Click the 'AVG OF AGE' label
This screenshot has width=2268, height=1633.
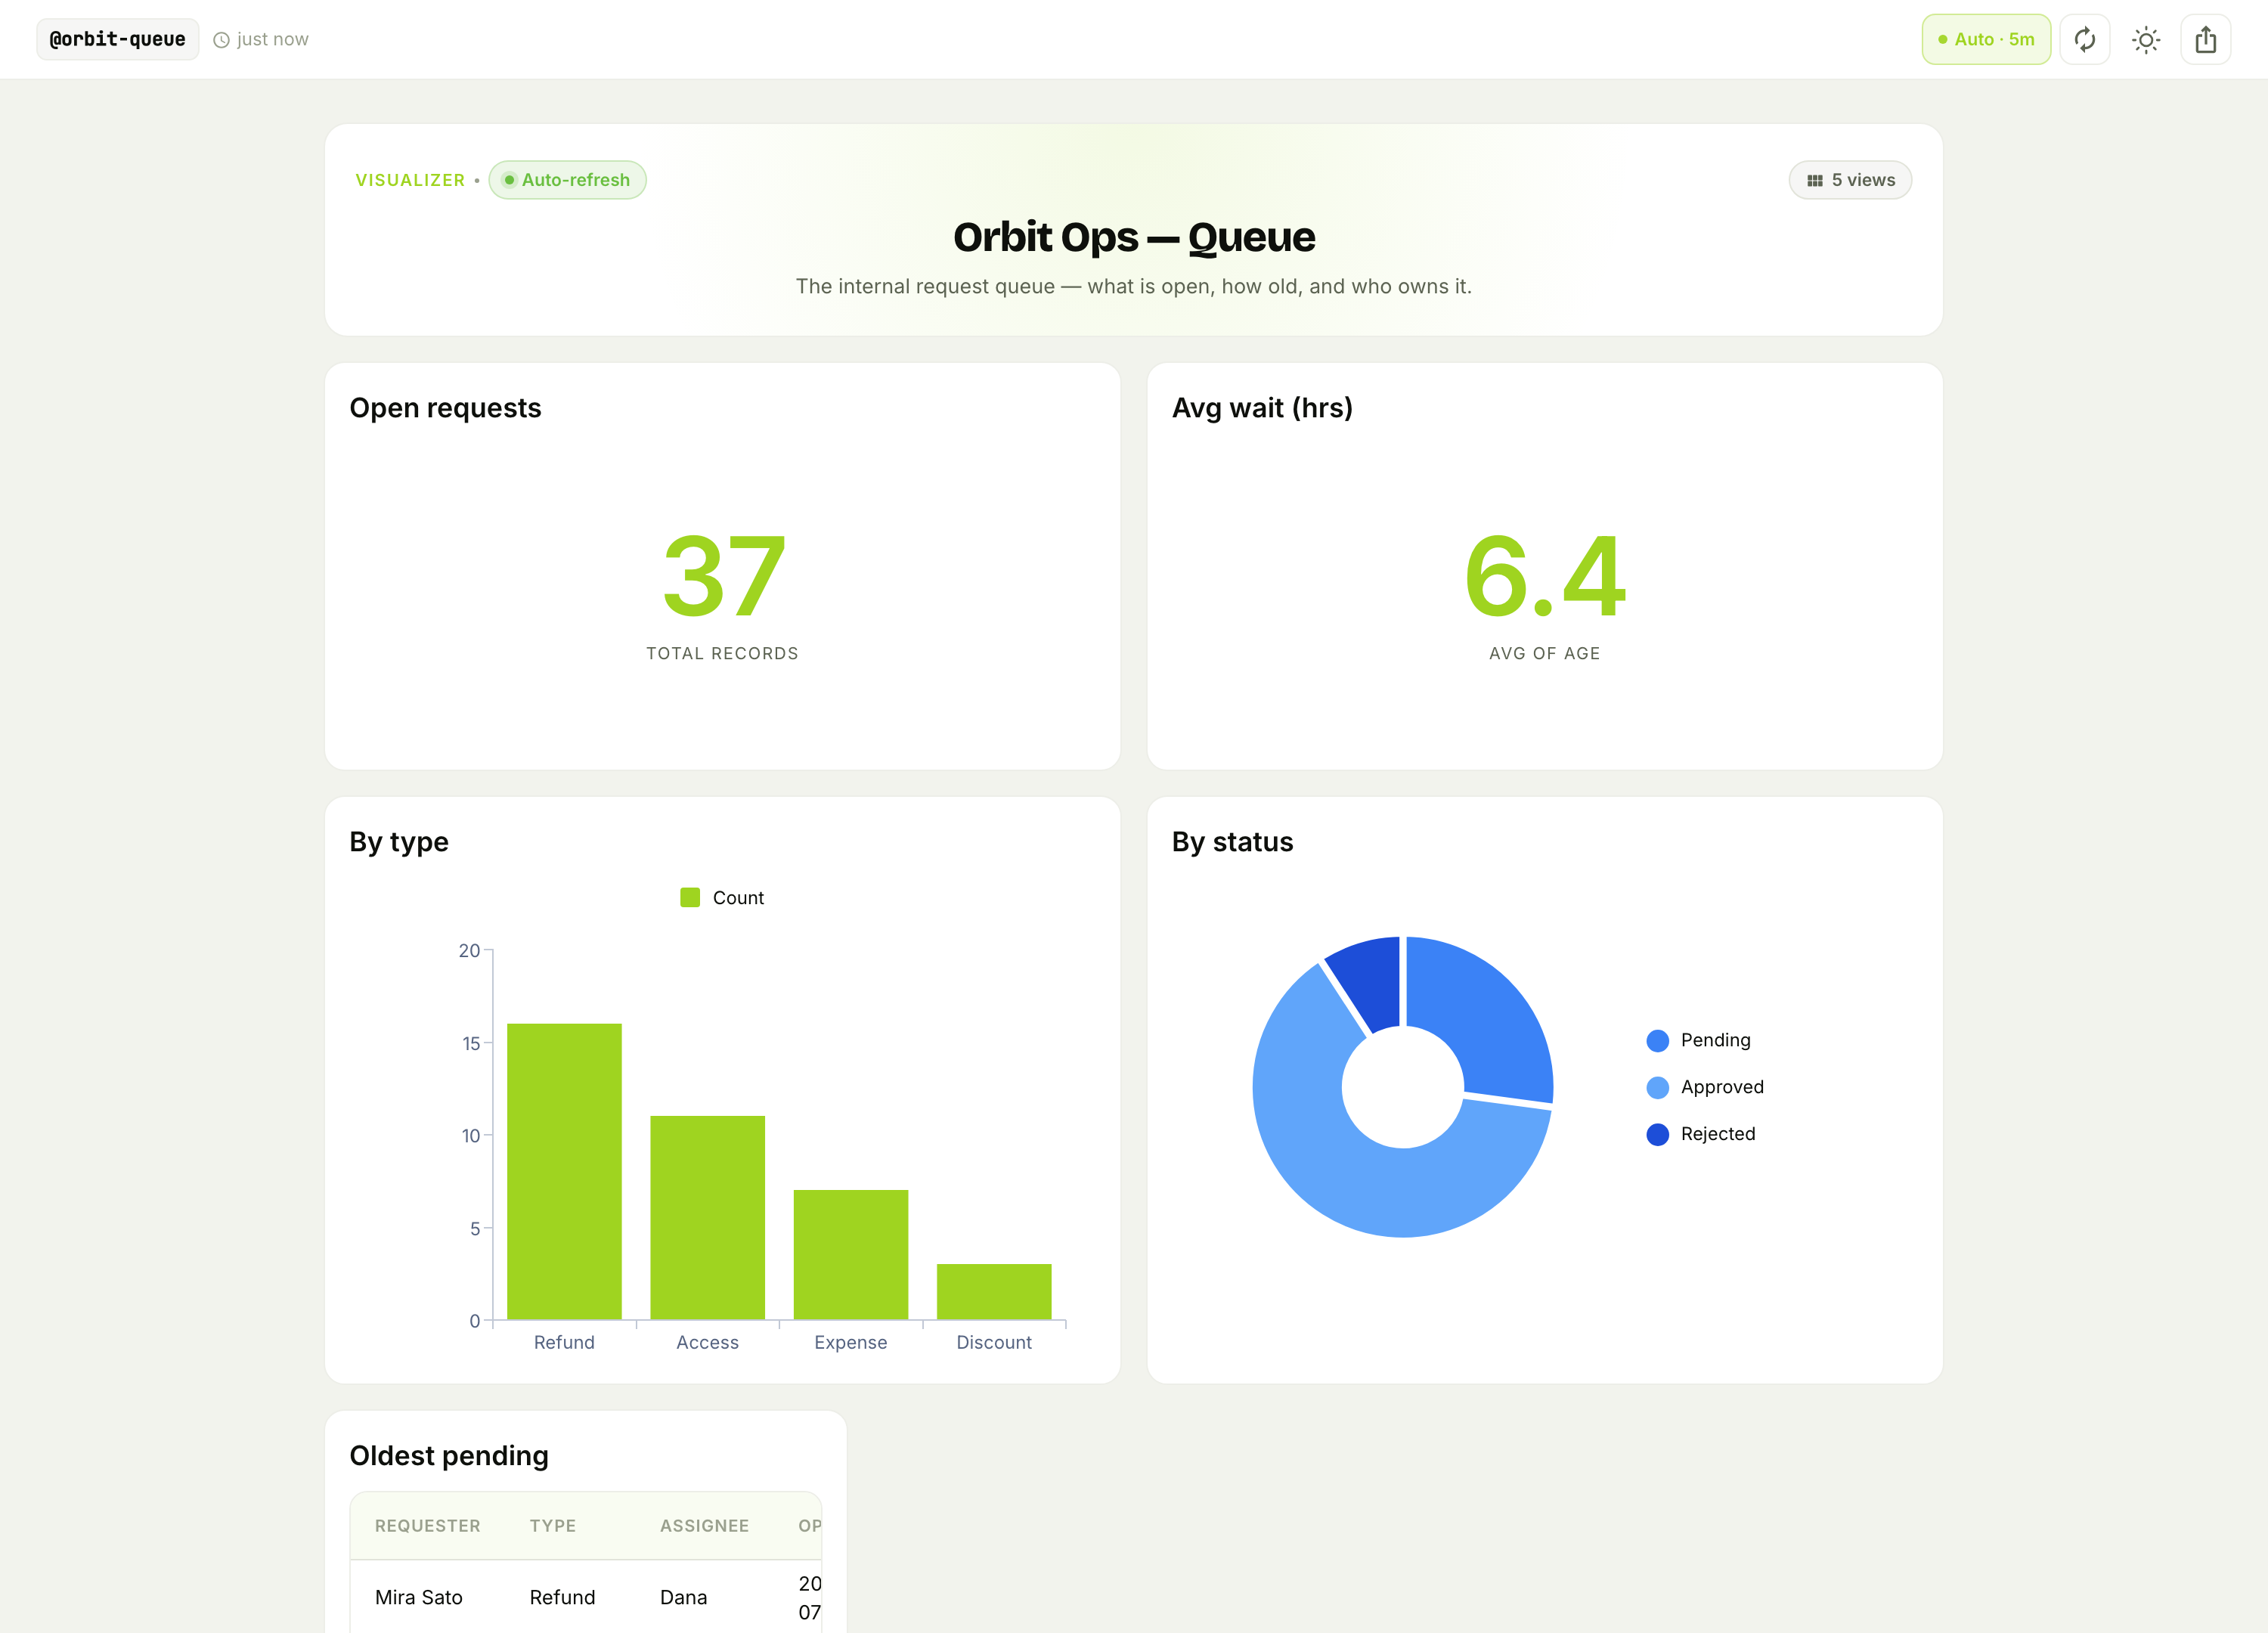tap(1544, 654)
